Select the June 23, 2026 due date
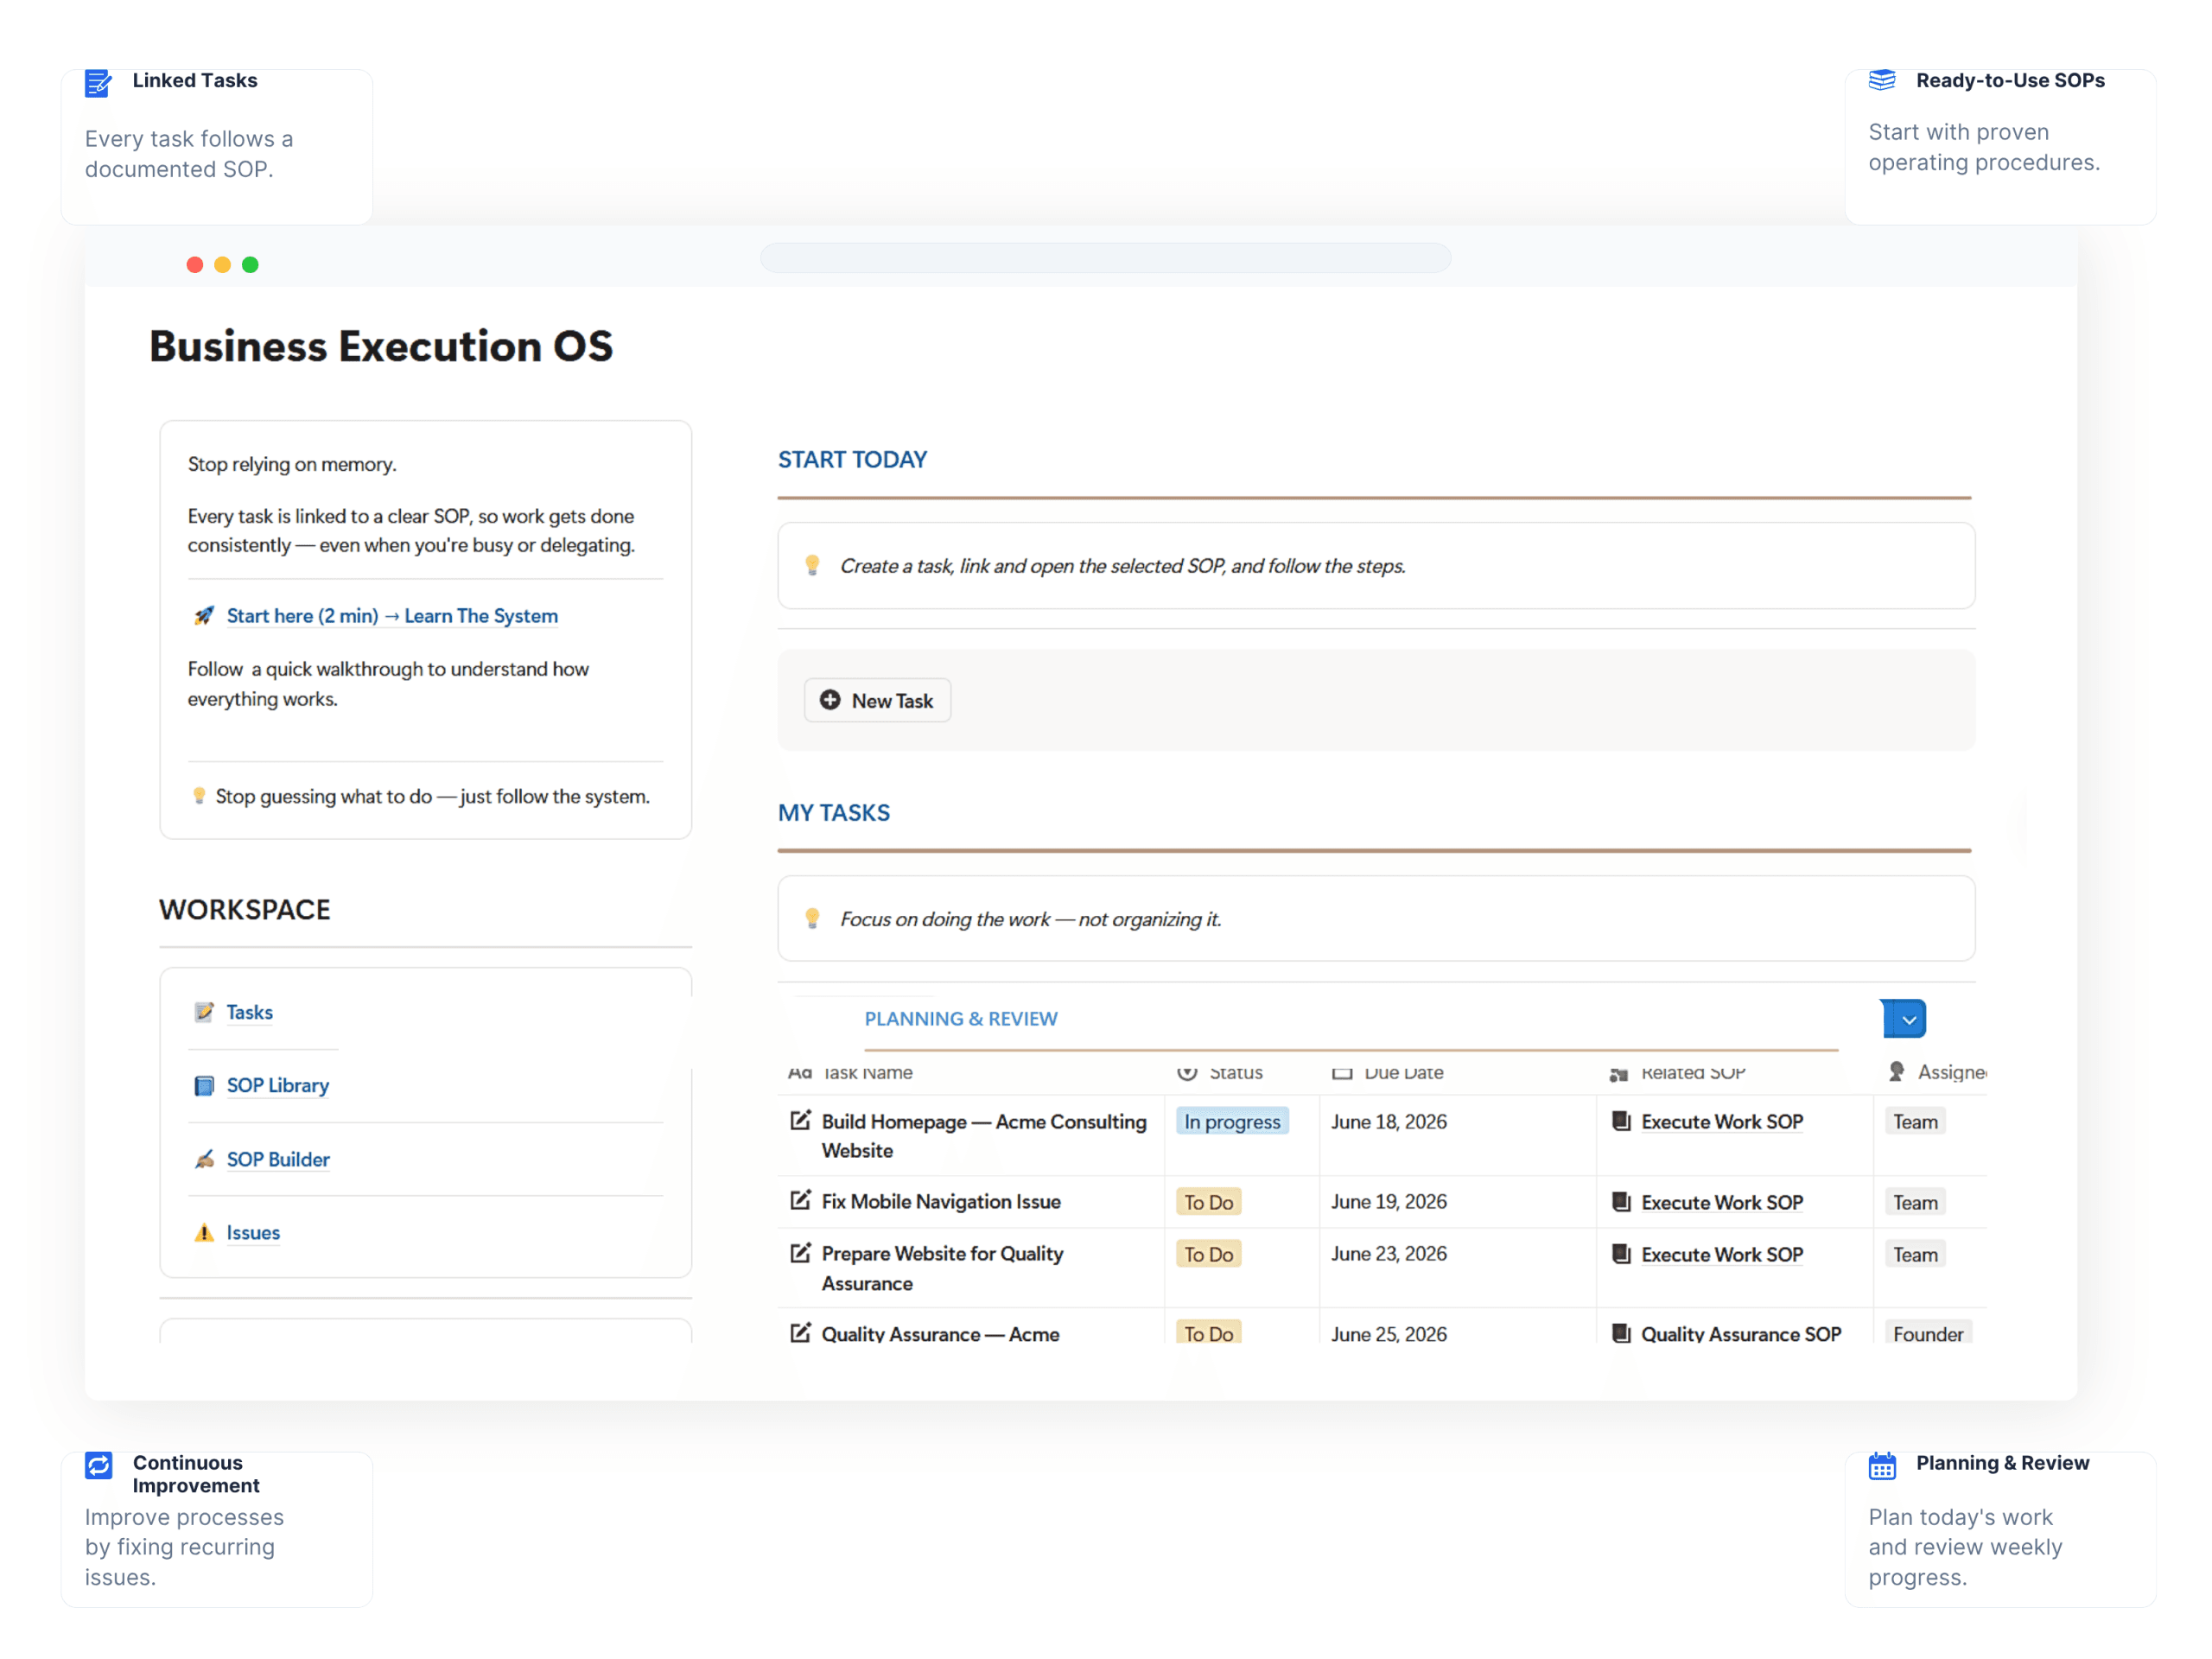The width and height of the screenshot is (2212, 1659). (1388, 1253)
